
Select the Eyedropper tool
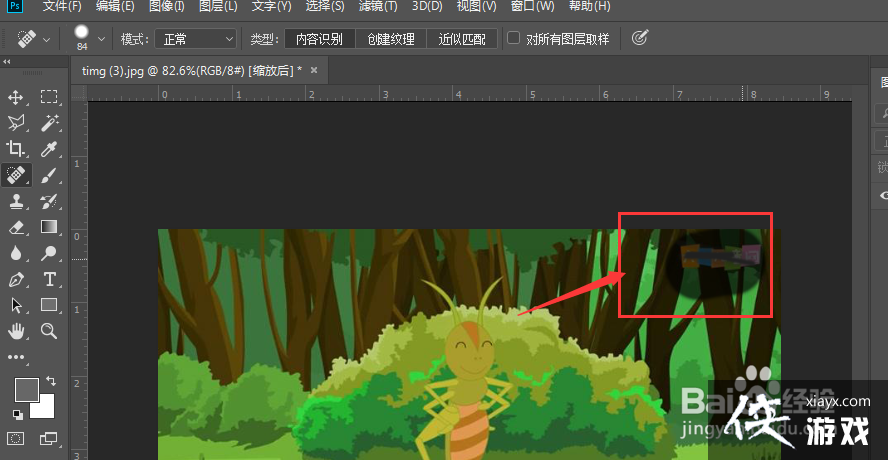coord(48,149)
